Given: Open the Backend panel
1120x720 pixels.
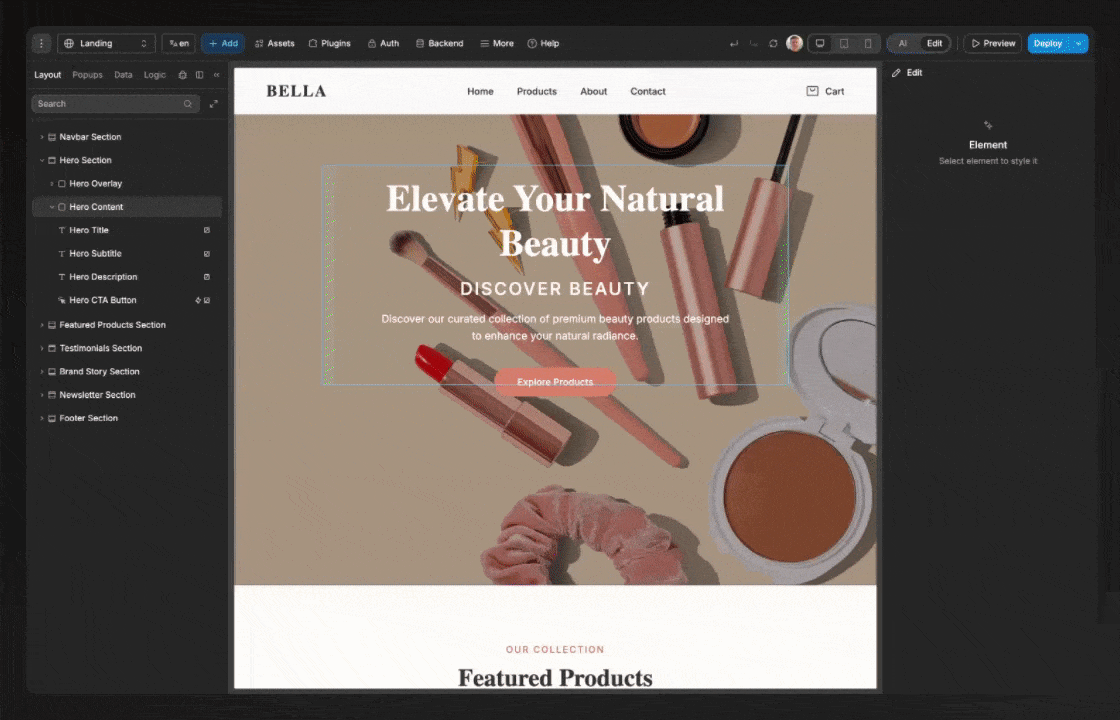Looking at the screenshot, I should [439, 43].
